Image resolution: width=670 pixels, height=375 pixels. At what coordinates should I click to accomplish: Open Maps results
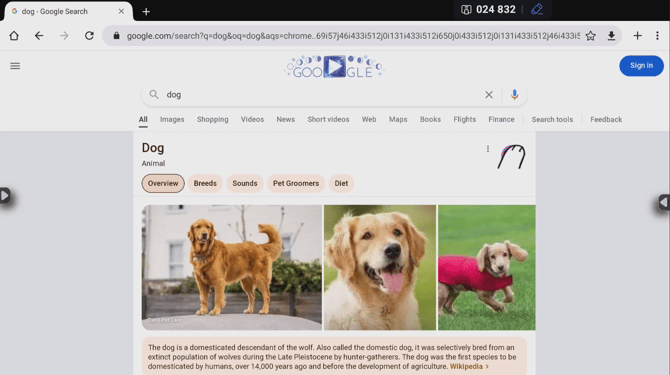(398, 120)
